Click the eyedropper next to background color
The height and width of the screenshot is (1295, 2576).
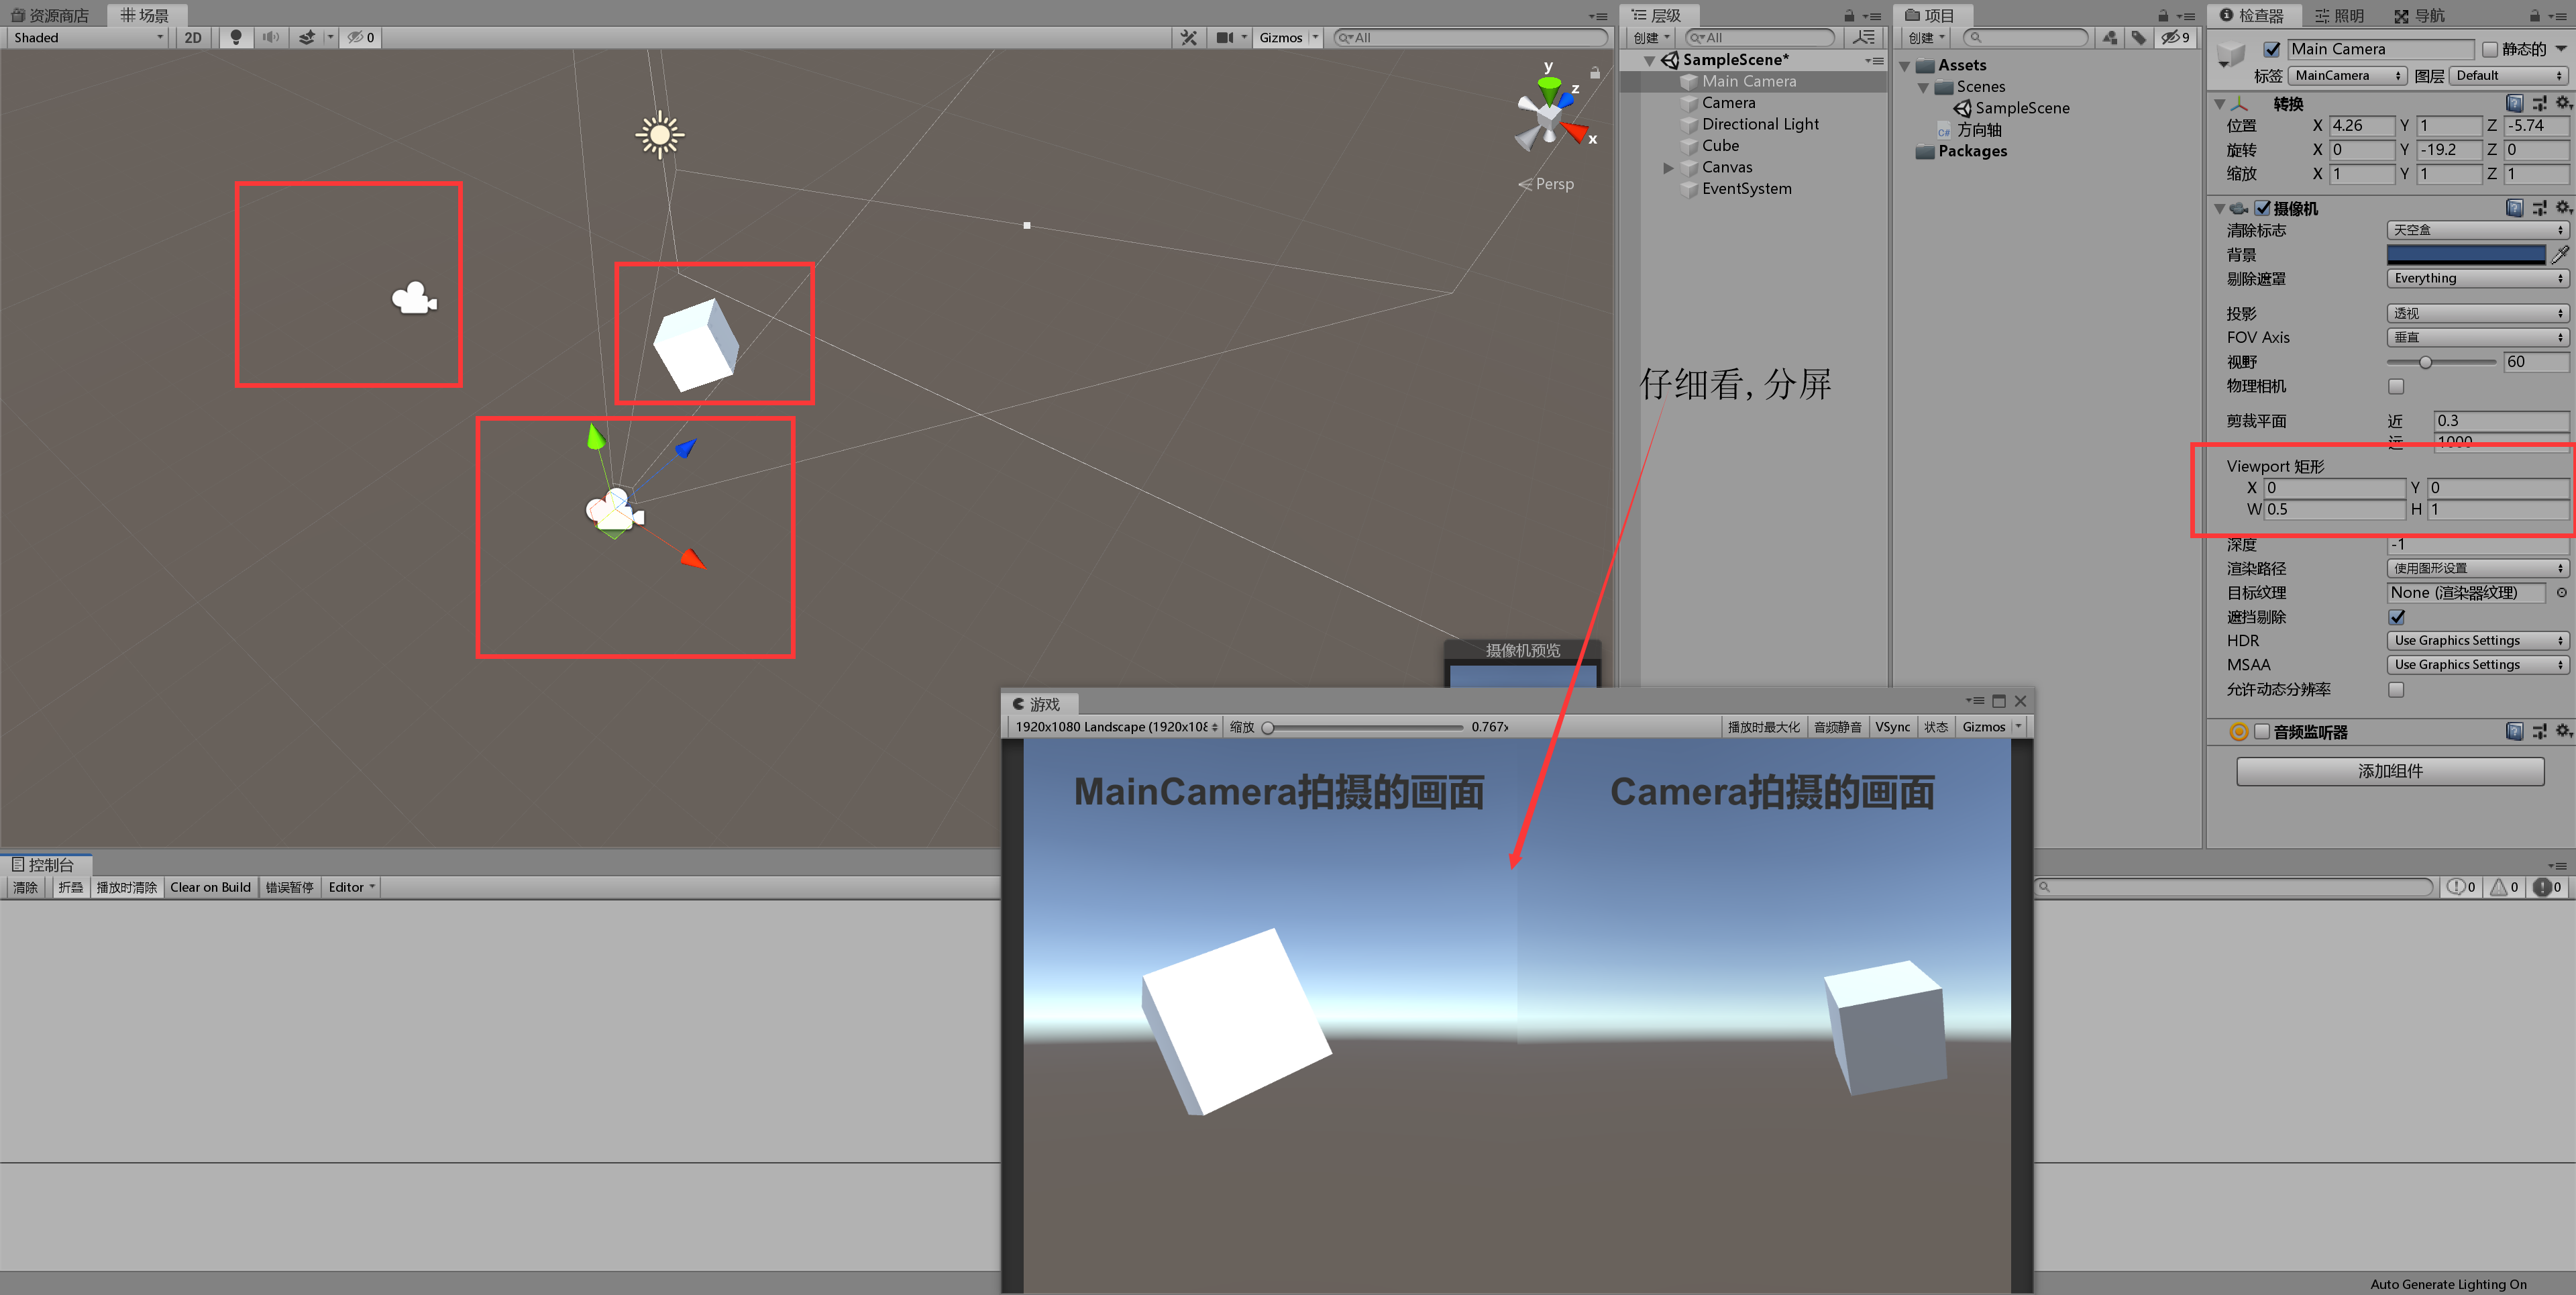2560,254
